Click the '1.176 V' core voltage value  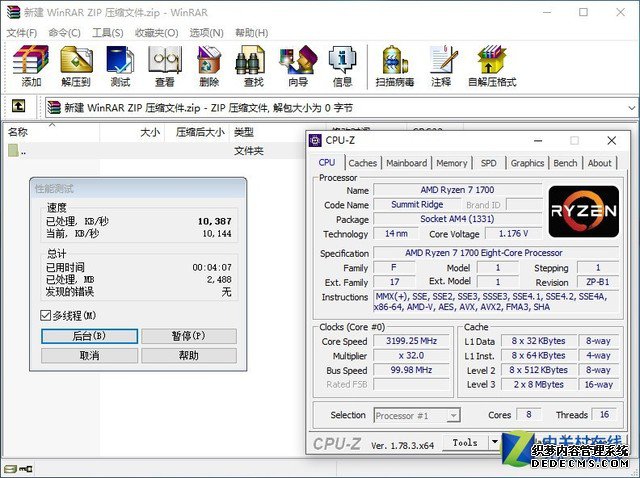point(513,233)
